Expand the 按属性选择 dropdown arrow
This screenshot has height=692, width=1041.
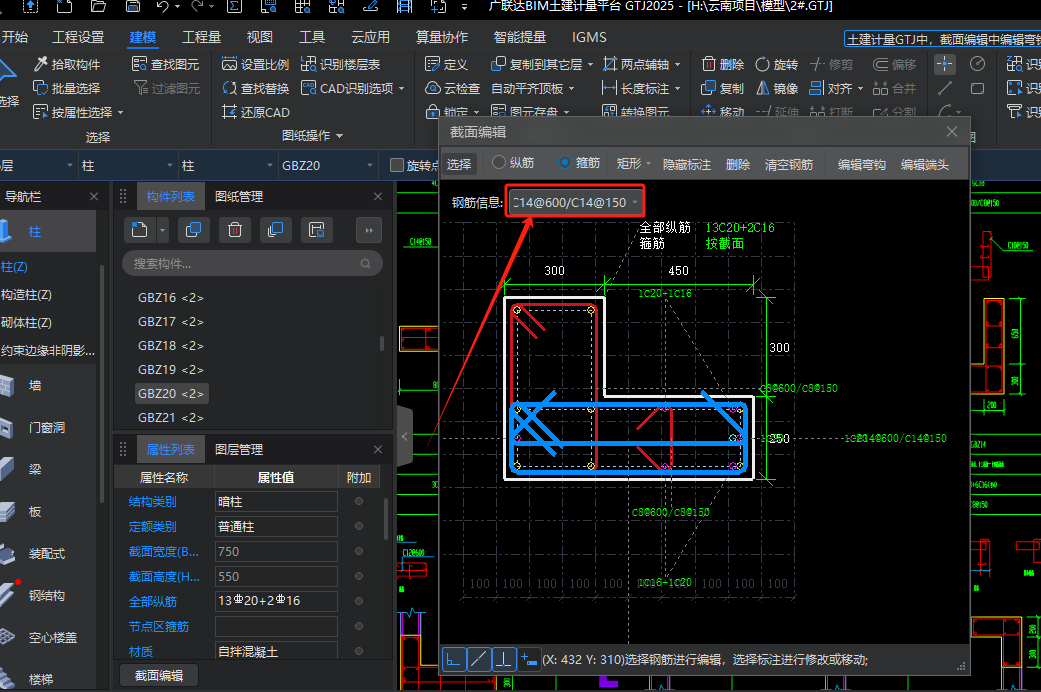point(120,112)
